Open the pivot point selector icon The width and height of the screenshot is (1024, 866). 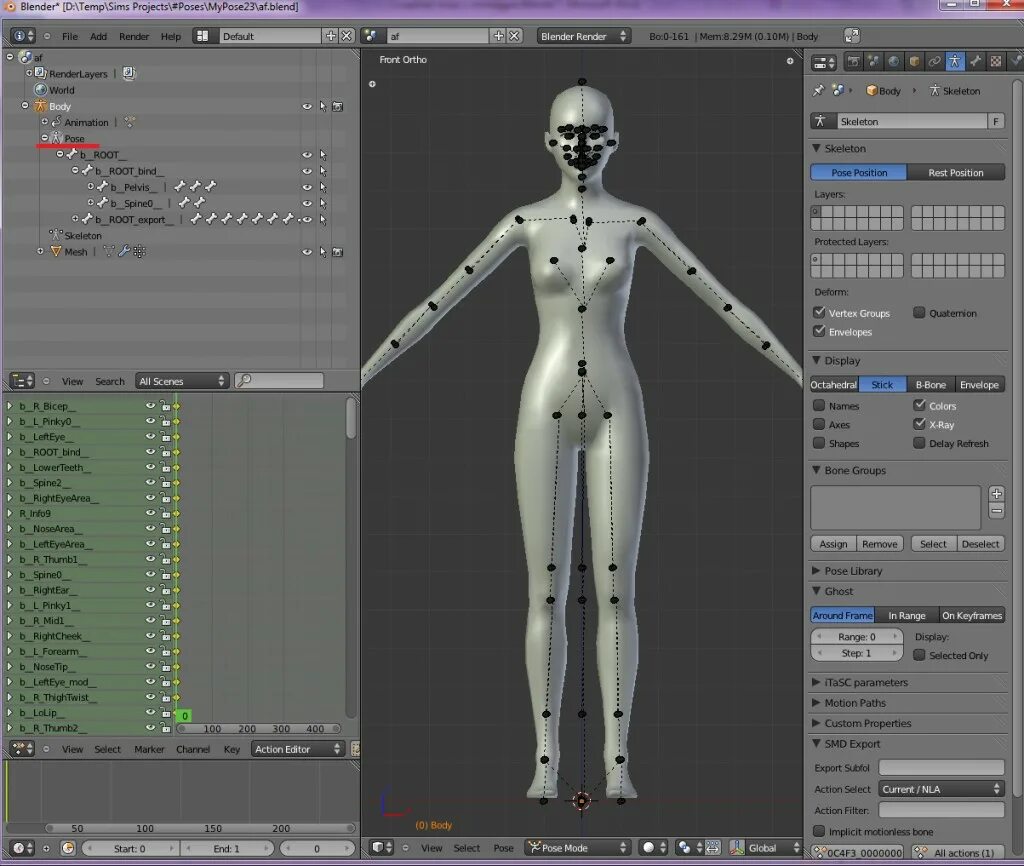click(x=690, y=847)
